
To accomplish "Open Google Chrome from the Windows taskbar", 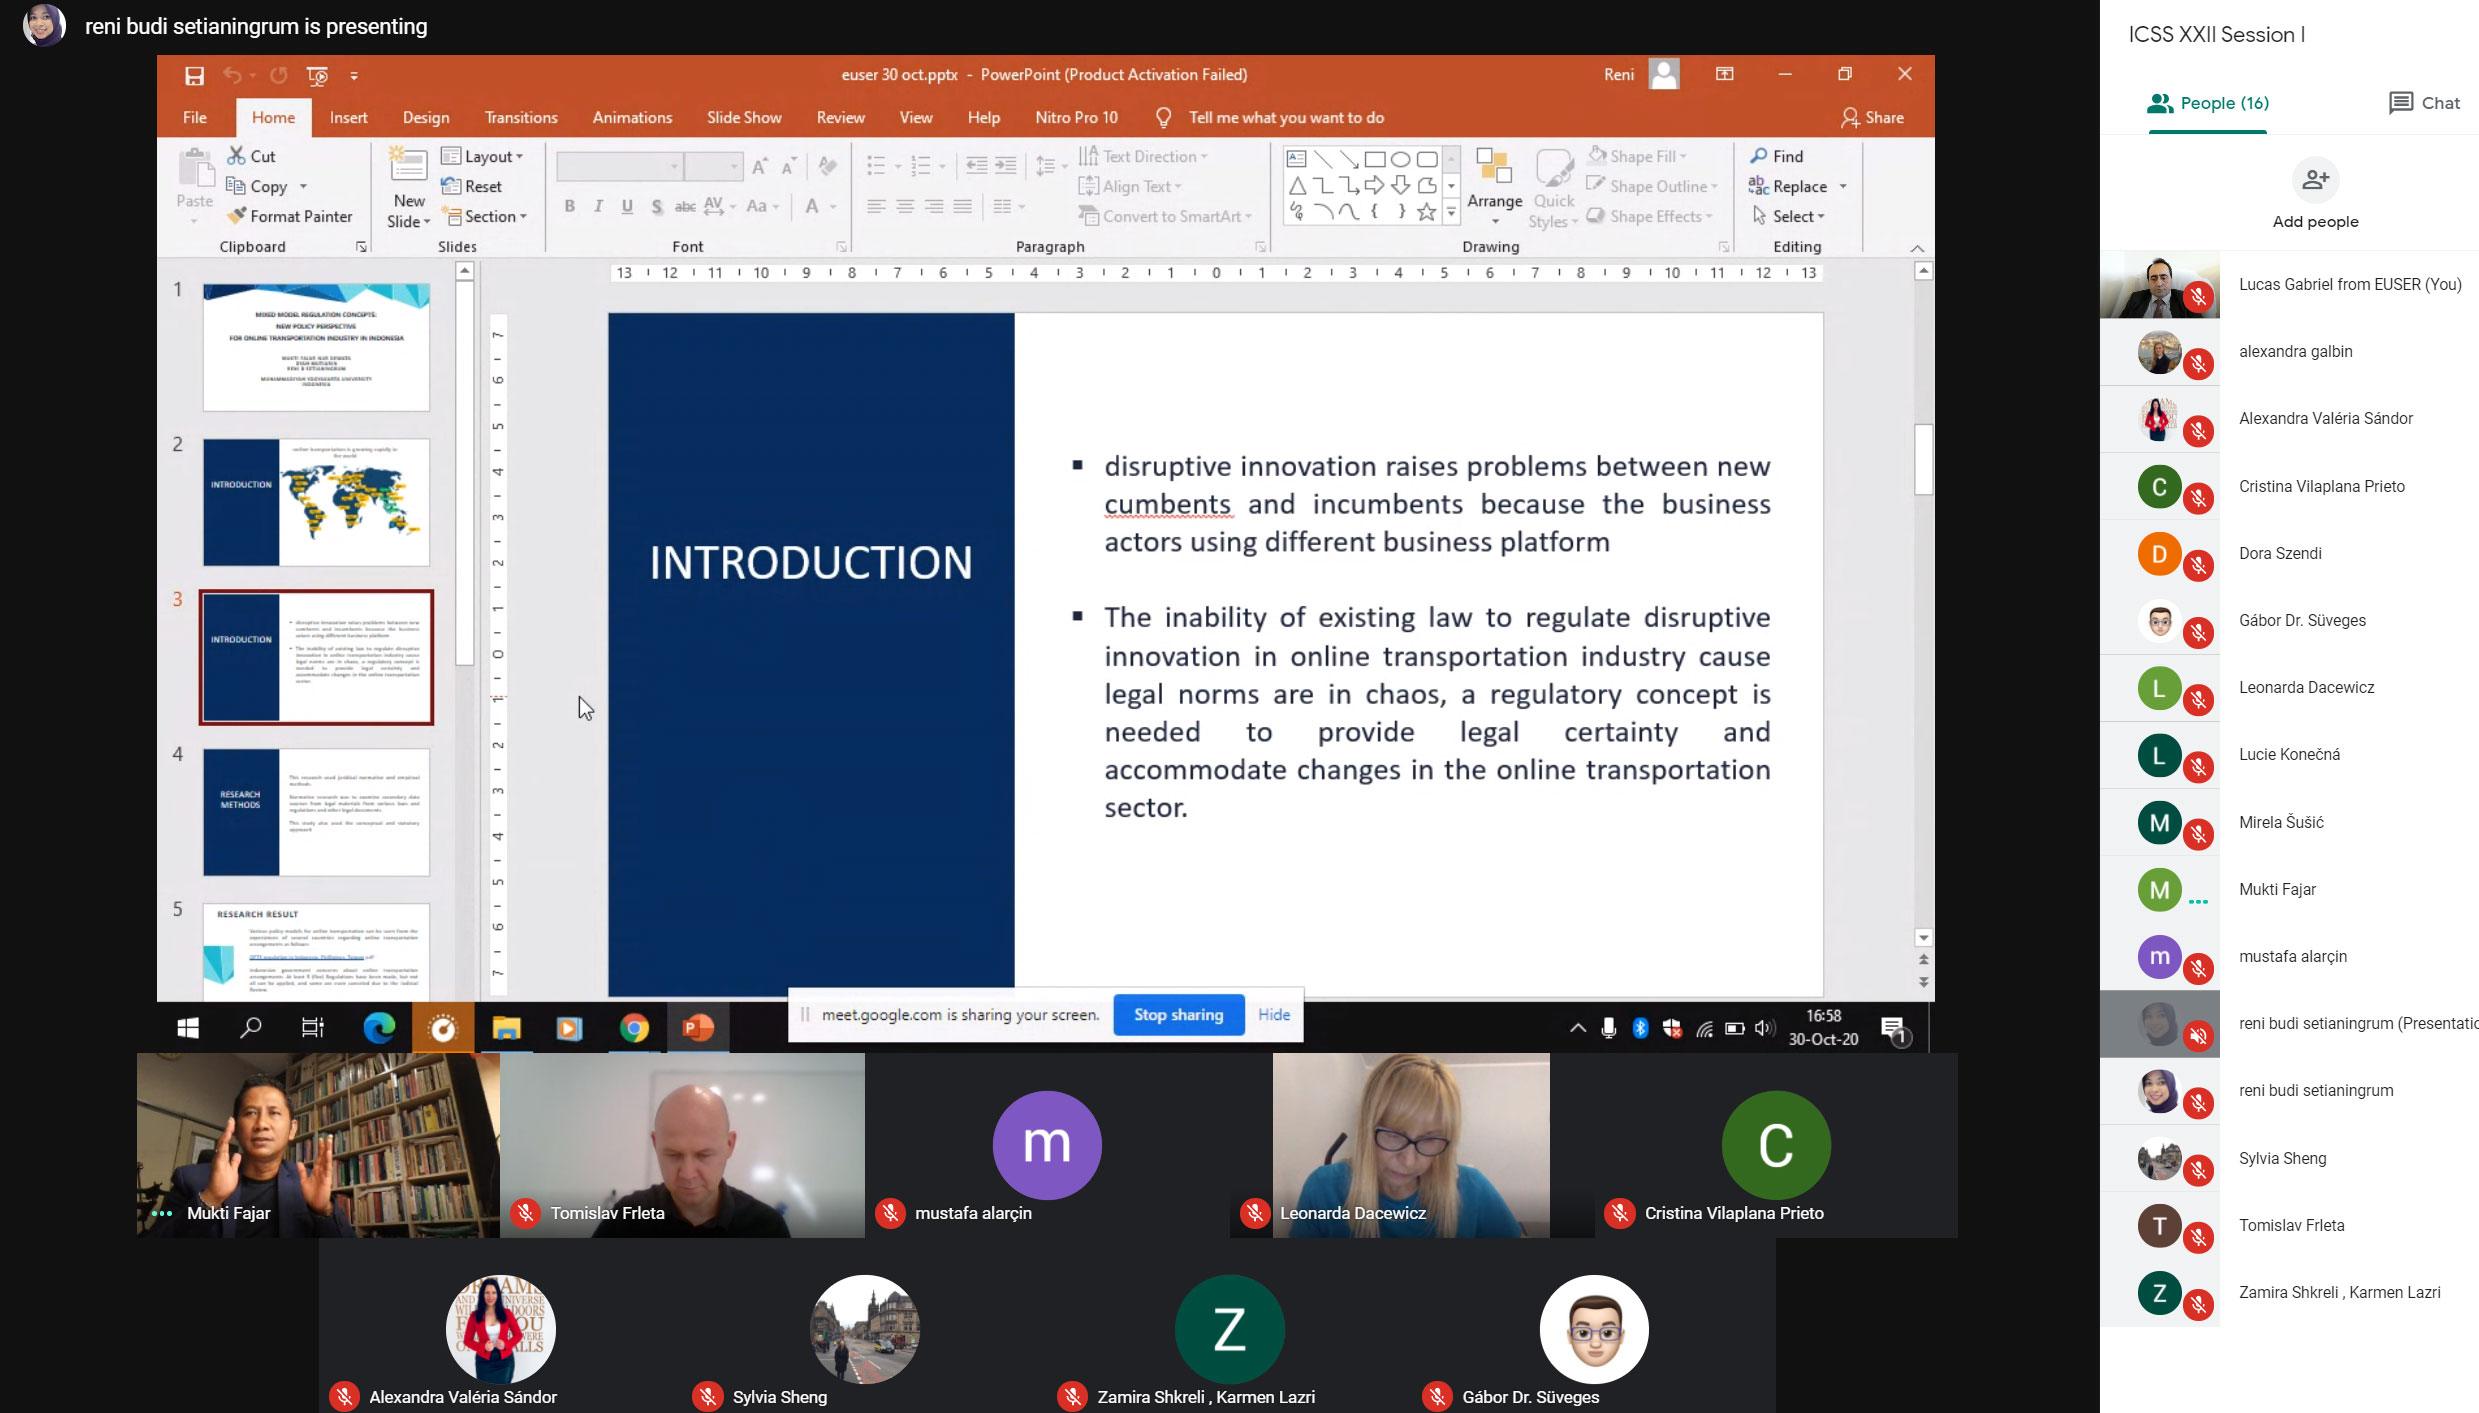I will pyautogui.click(x=634, y=1027).
